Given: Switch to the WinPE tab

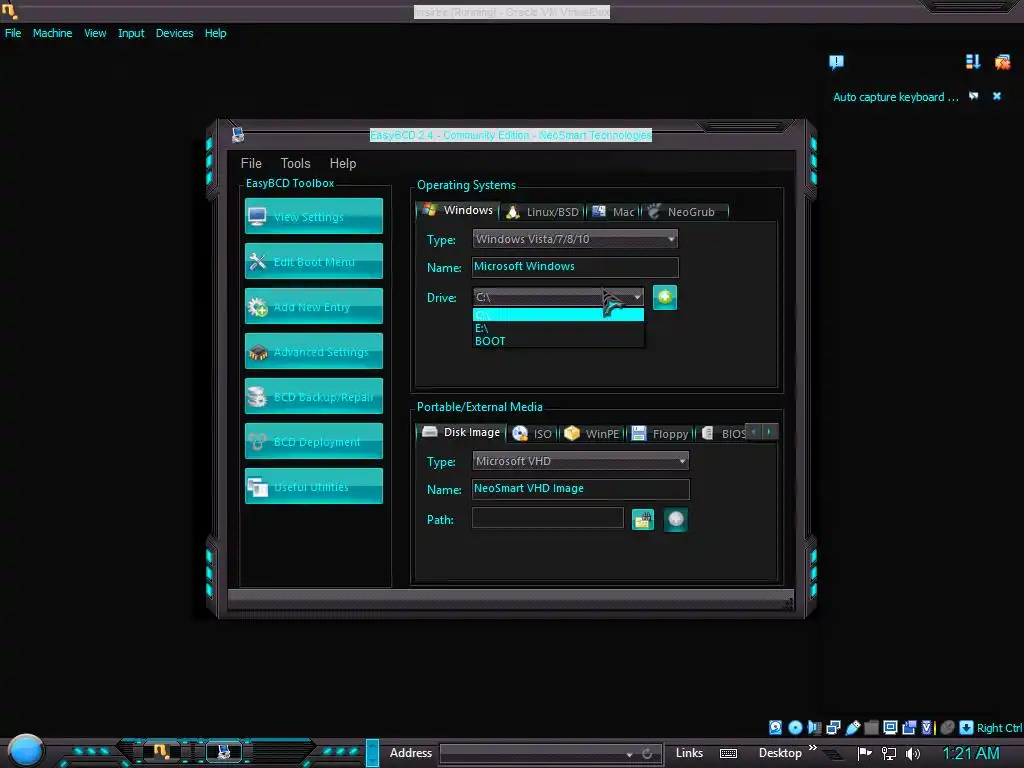Looking at the screenshot, I should pyautogui.click(x=592, y=434).
